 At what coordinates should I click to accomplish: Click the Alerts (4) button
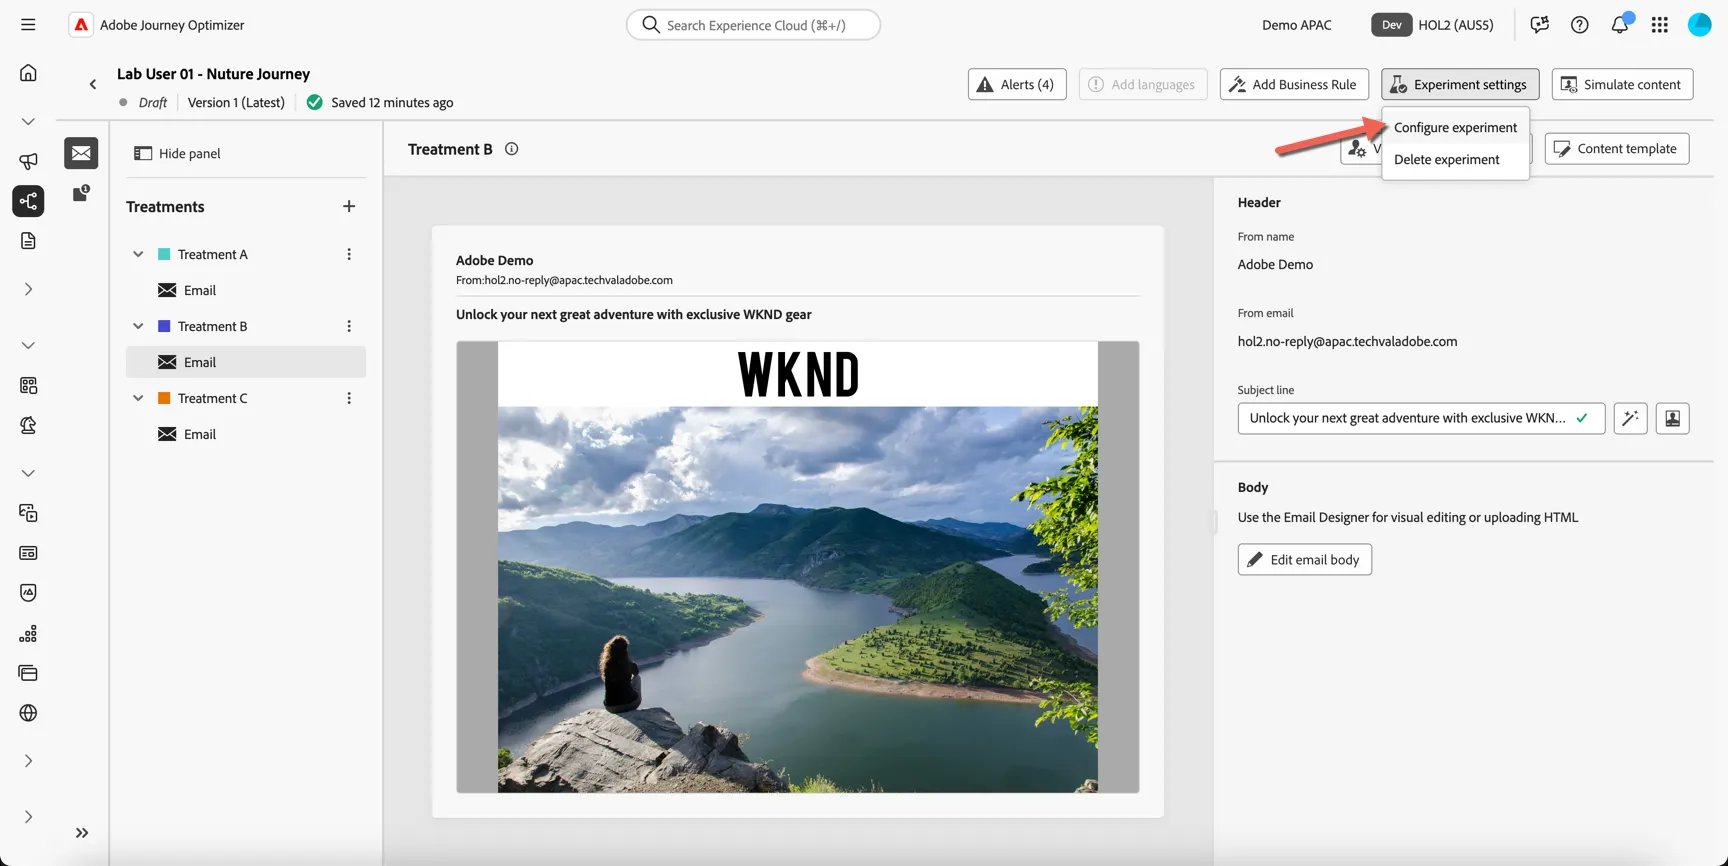click(1017, 84)
